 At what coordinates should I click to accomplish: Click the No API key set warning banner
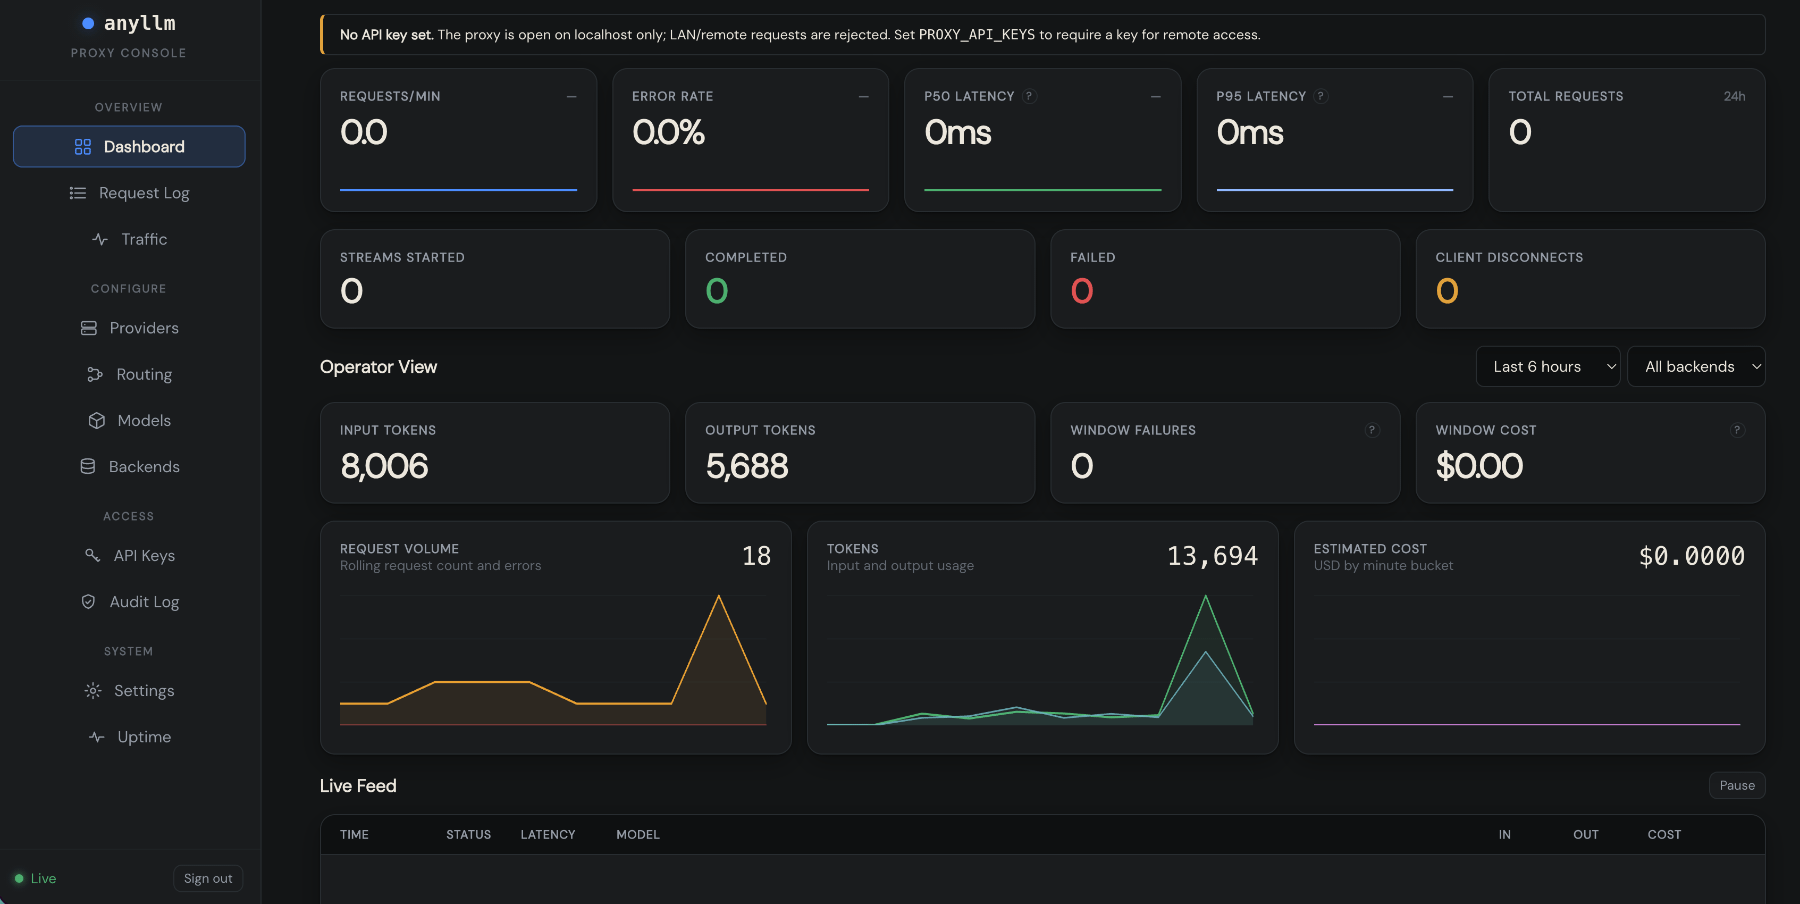[x=1043, y=35]
